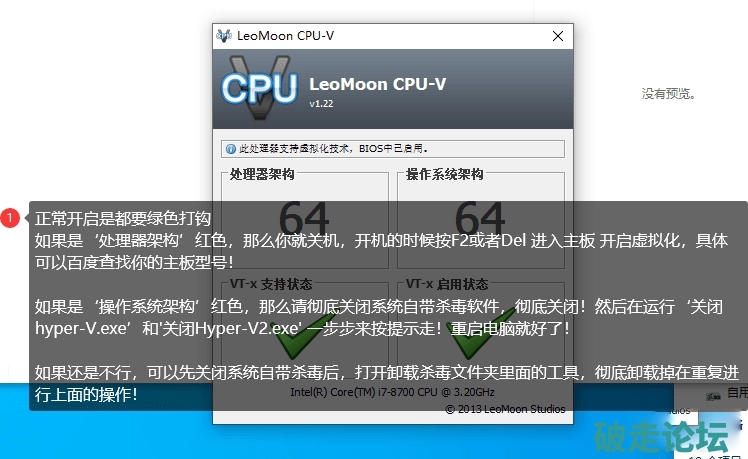Click the large CPU-V logo in the banner
748x459 pixels.
click(x=260, y=88)
